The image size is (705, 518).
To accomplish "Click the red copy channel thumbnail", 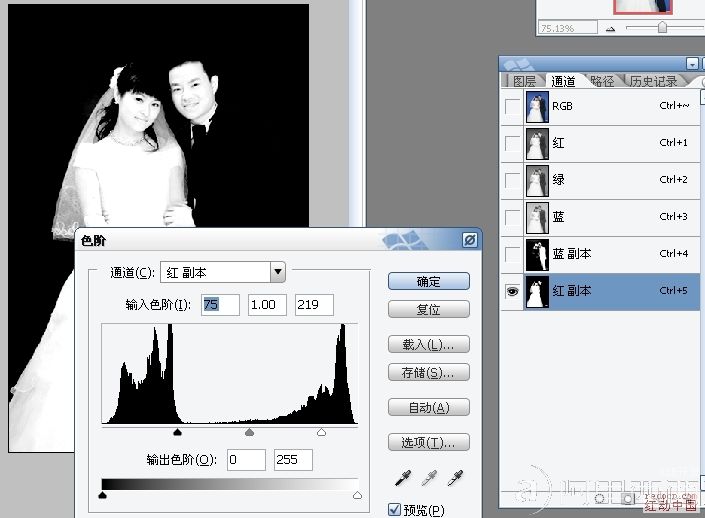I will tap(537, 291).
